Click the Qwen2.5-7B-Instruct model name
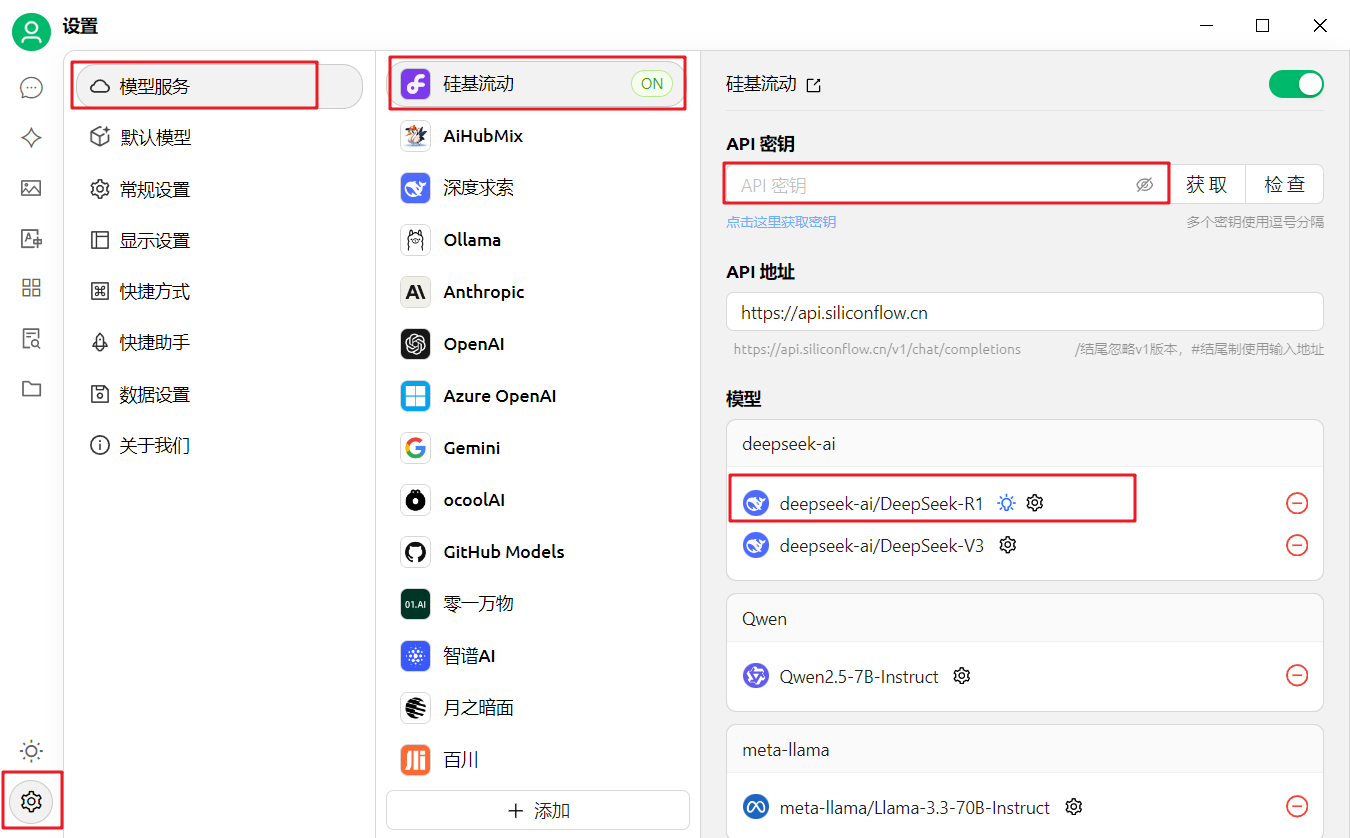Image resolution: width=1350 pixels, height=838 pixels. [x=859, y=676]
